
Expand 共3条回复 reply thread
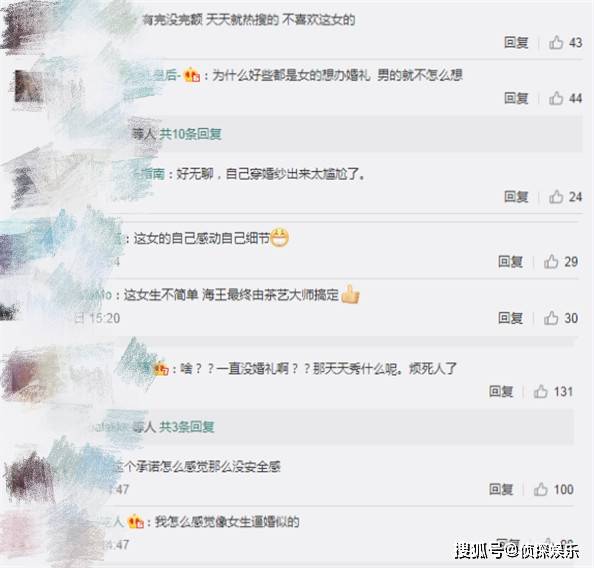coord(187,427)
